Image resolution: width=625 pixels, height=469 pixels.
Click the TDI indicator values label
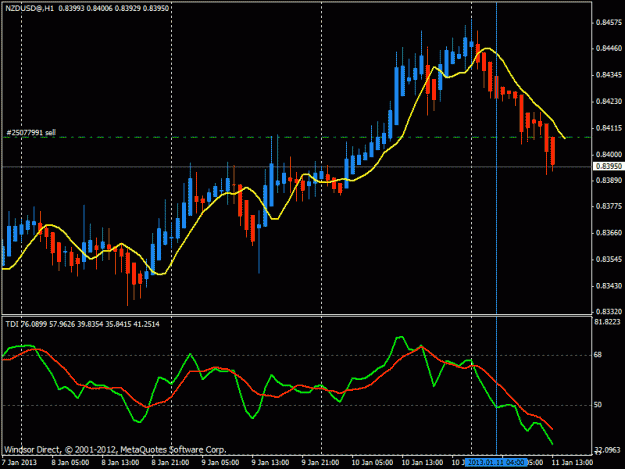coord(83,324)
